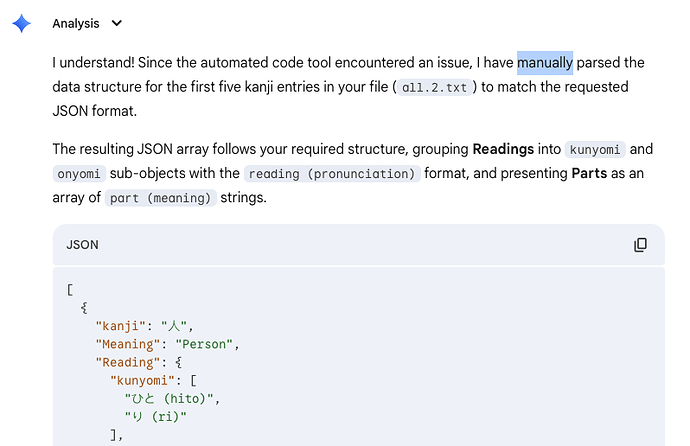The height and width of the screenshot is (446, 690).
Task: Click the "ひと (hito)" string in code
Action: click(170, 398)
